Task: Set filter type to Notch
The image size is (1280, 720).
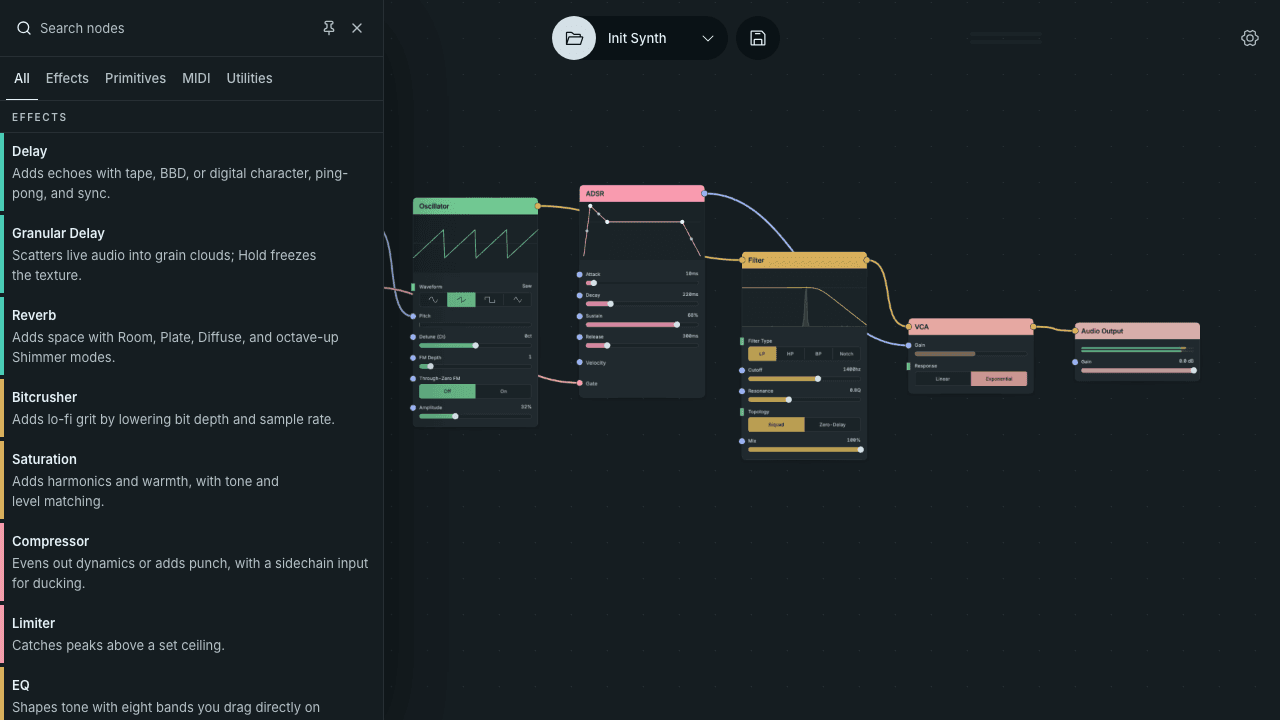Action: click(846, 353)
